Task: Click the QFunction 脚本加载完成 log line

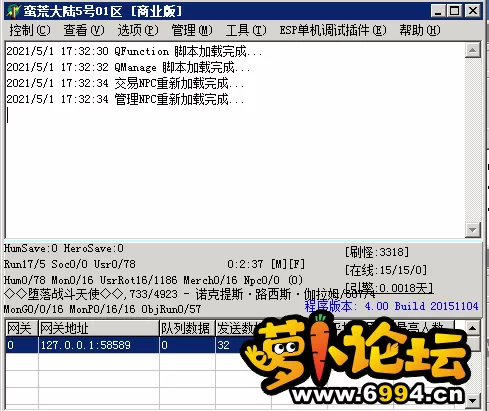Action: 134,51
